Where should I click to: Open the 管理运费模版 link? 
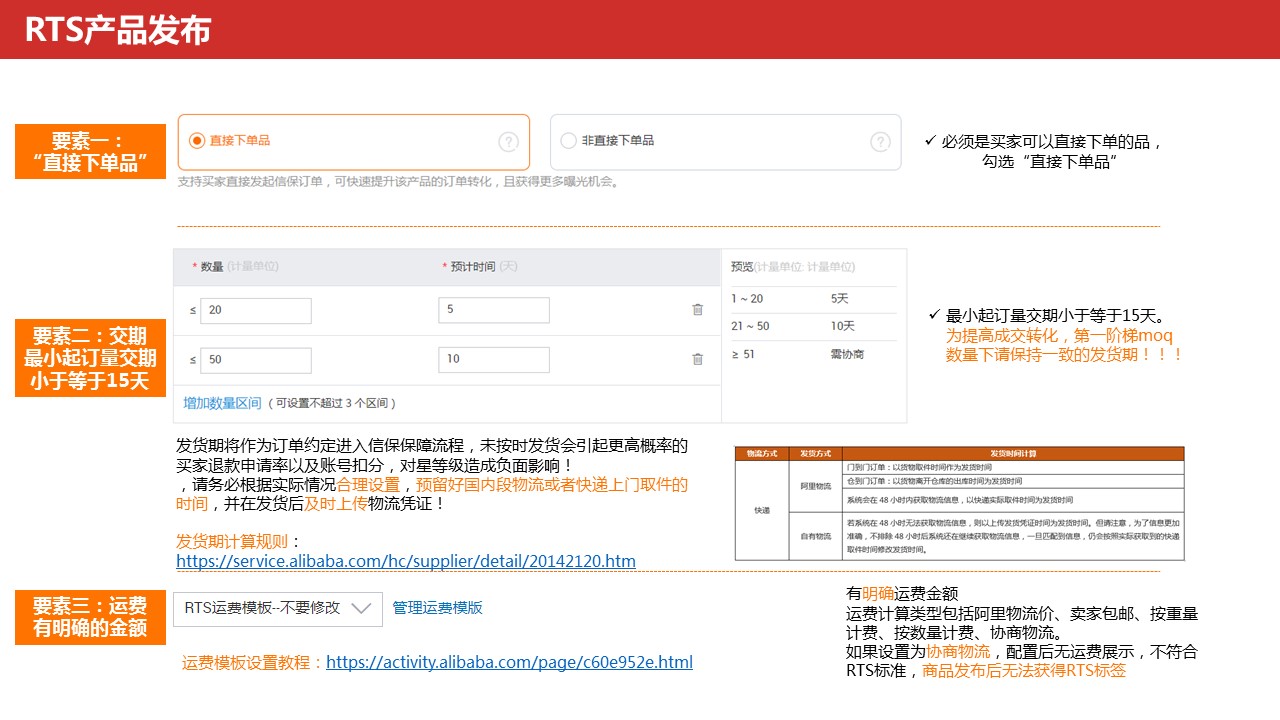(436, 609)
